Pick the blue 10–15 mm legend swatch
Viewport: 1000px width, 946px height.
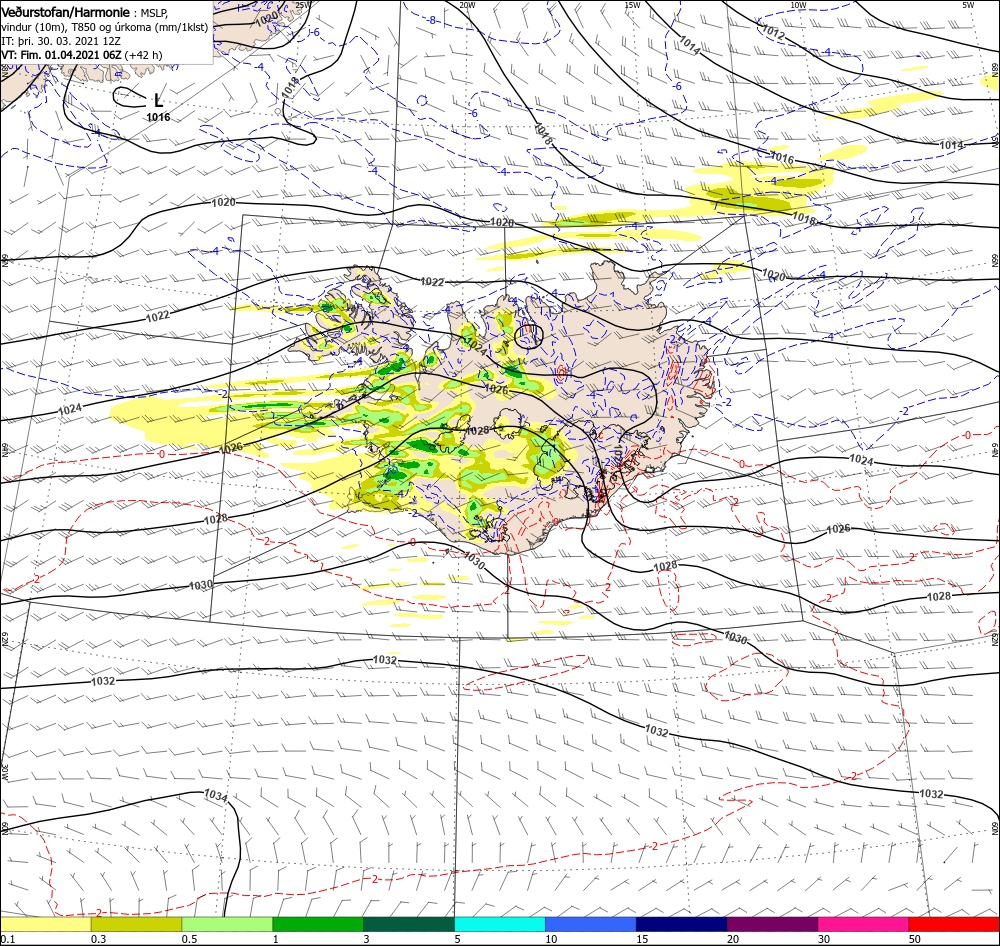click(x=591, y=925)
